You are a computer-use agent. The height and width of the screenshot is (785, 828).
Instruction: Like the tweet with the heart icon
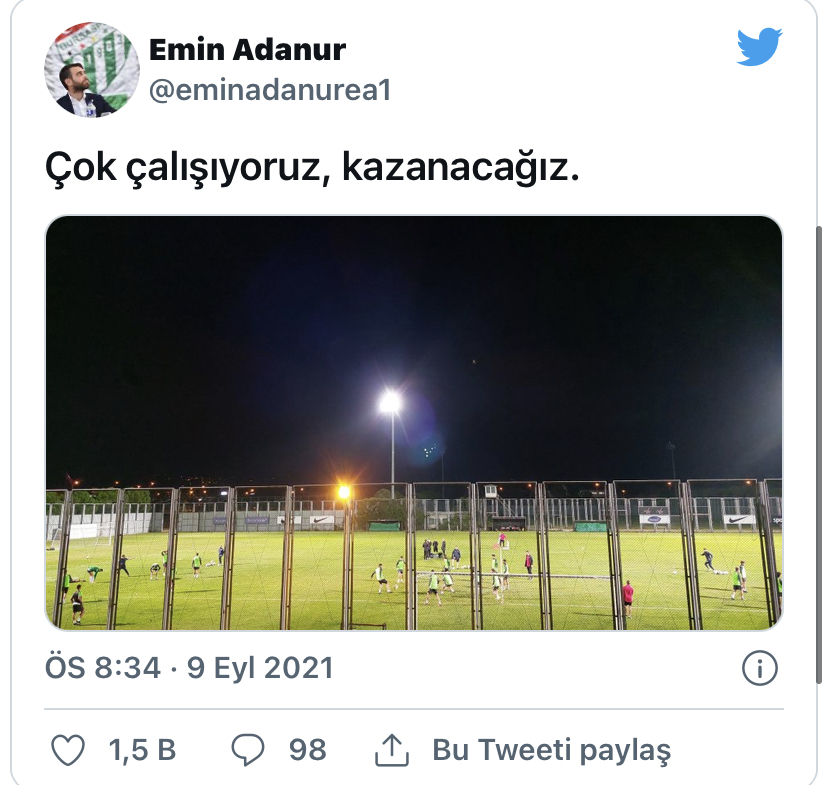[68, 750]
